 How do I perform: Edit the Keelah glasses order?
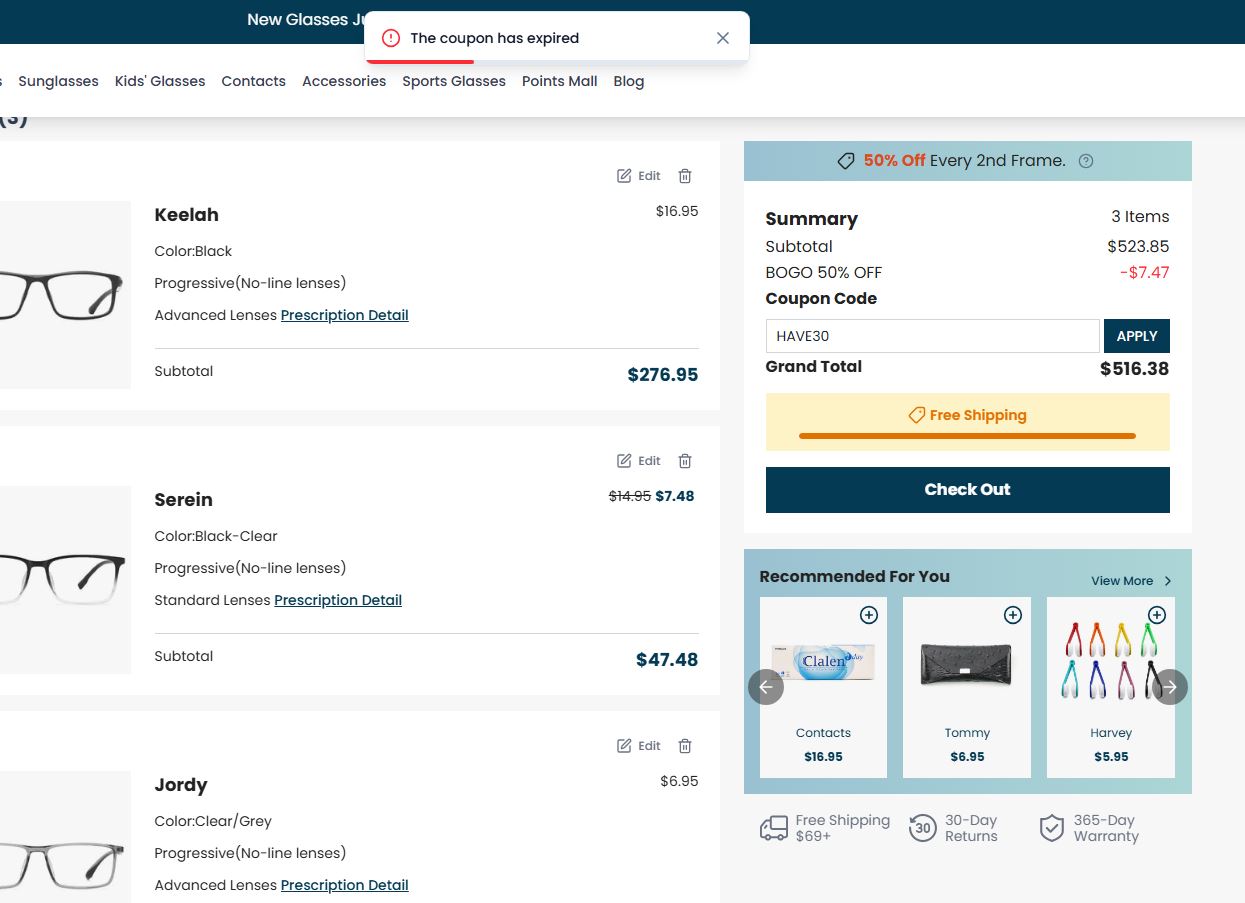point(639,176)
